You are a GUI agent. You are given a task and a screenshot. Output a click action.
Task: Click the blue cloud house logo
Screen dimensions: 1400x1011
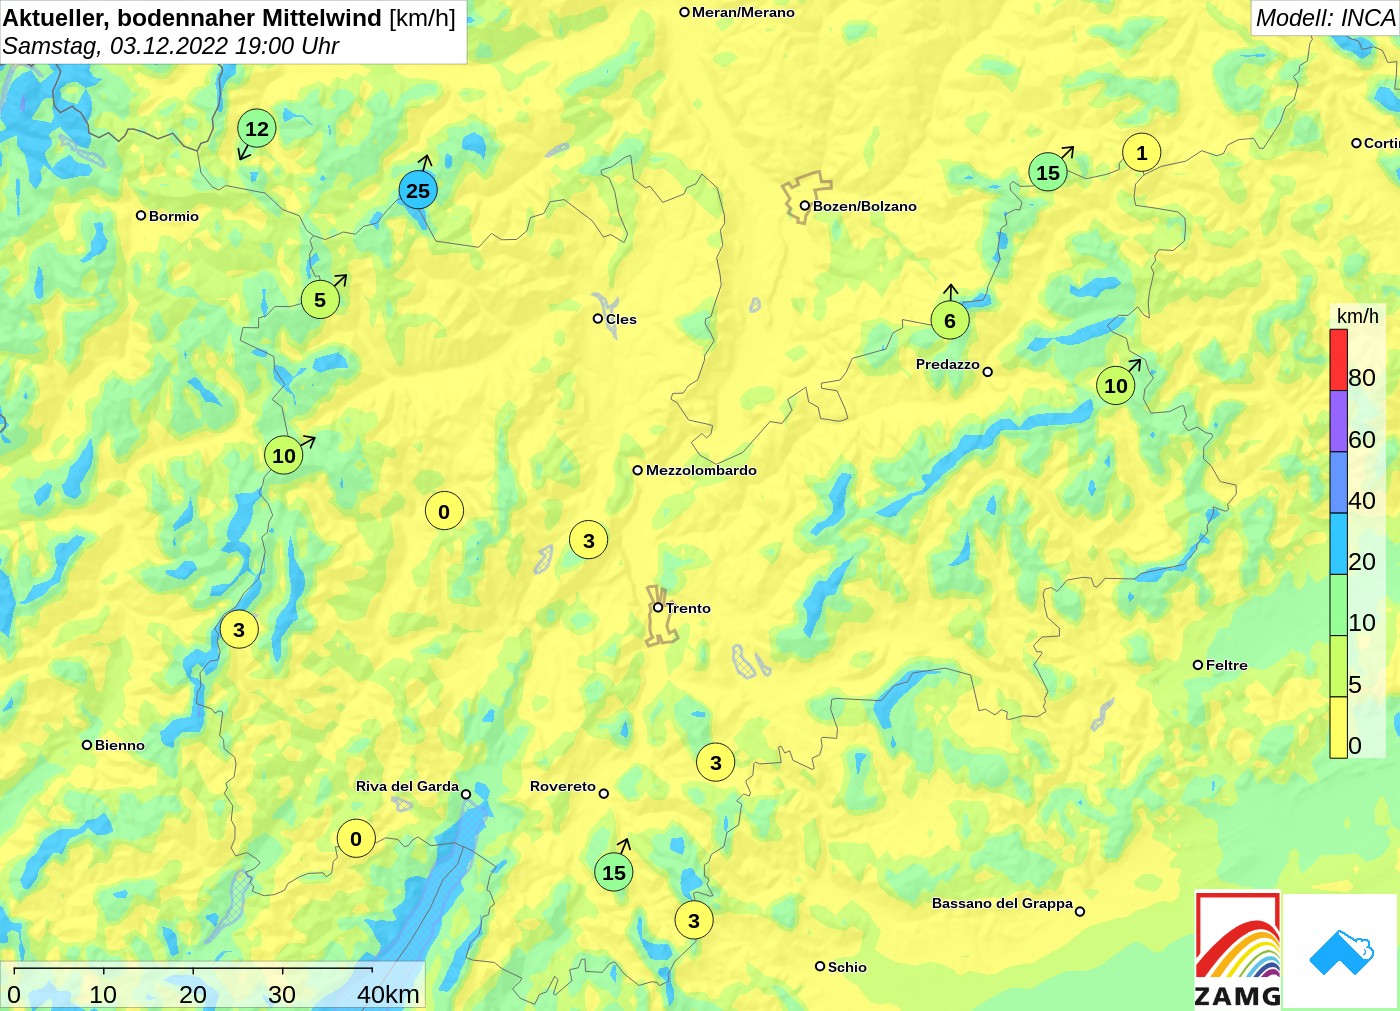[x=1340, y=951]
